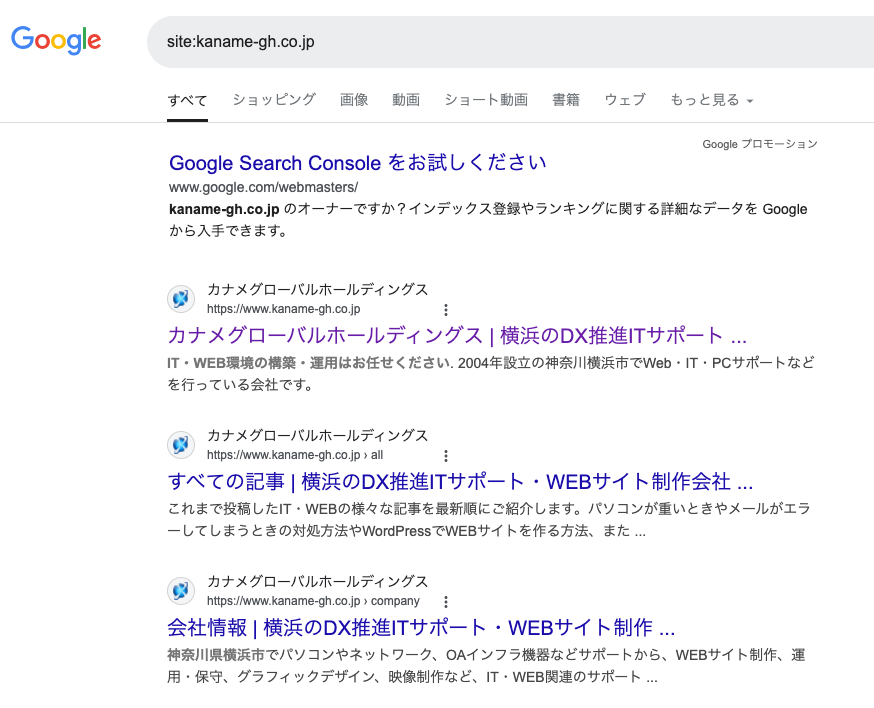Expand the もっと見る dropdown
The image size is (874, 708).
click(712, 100)
